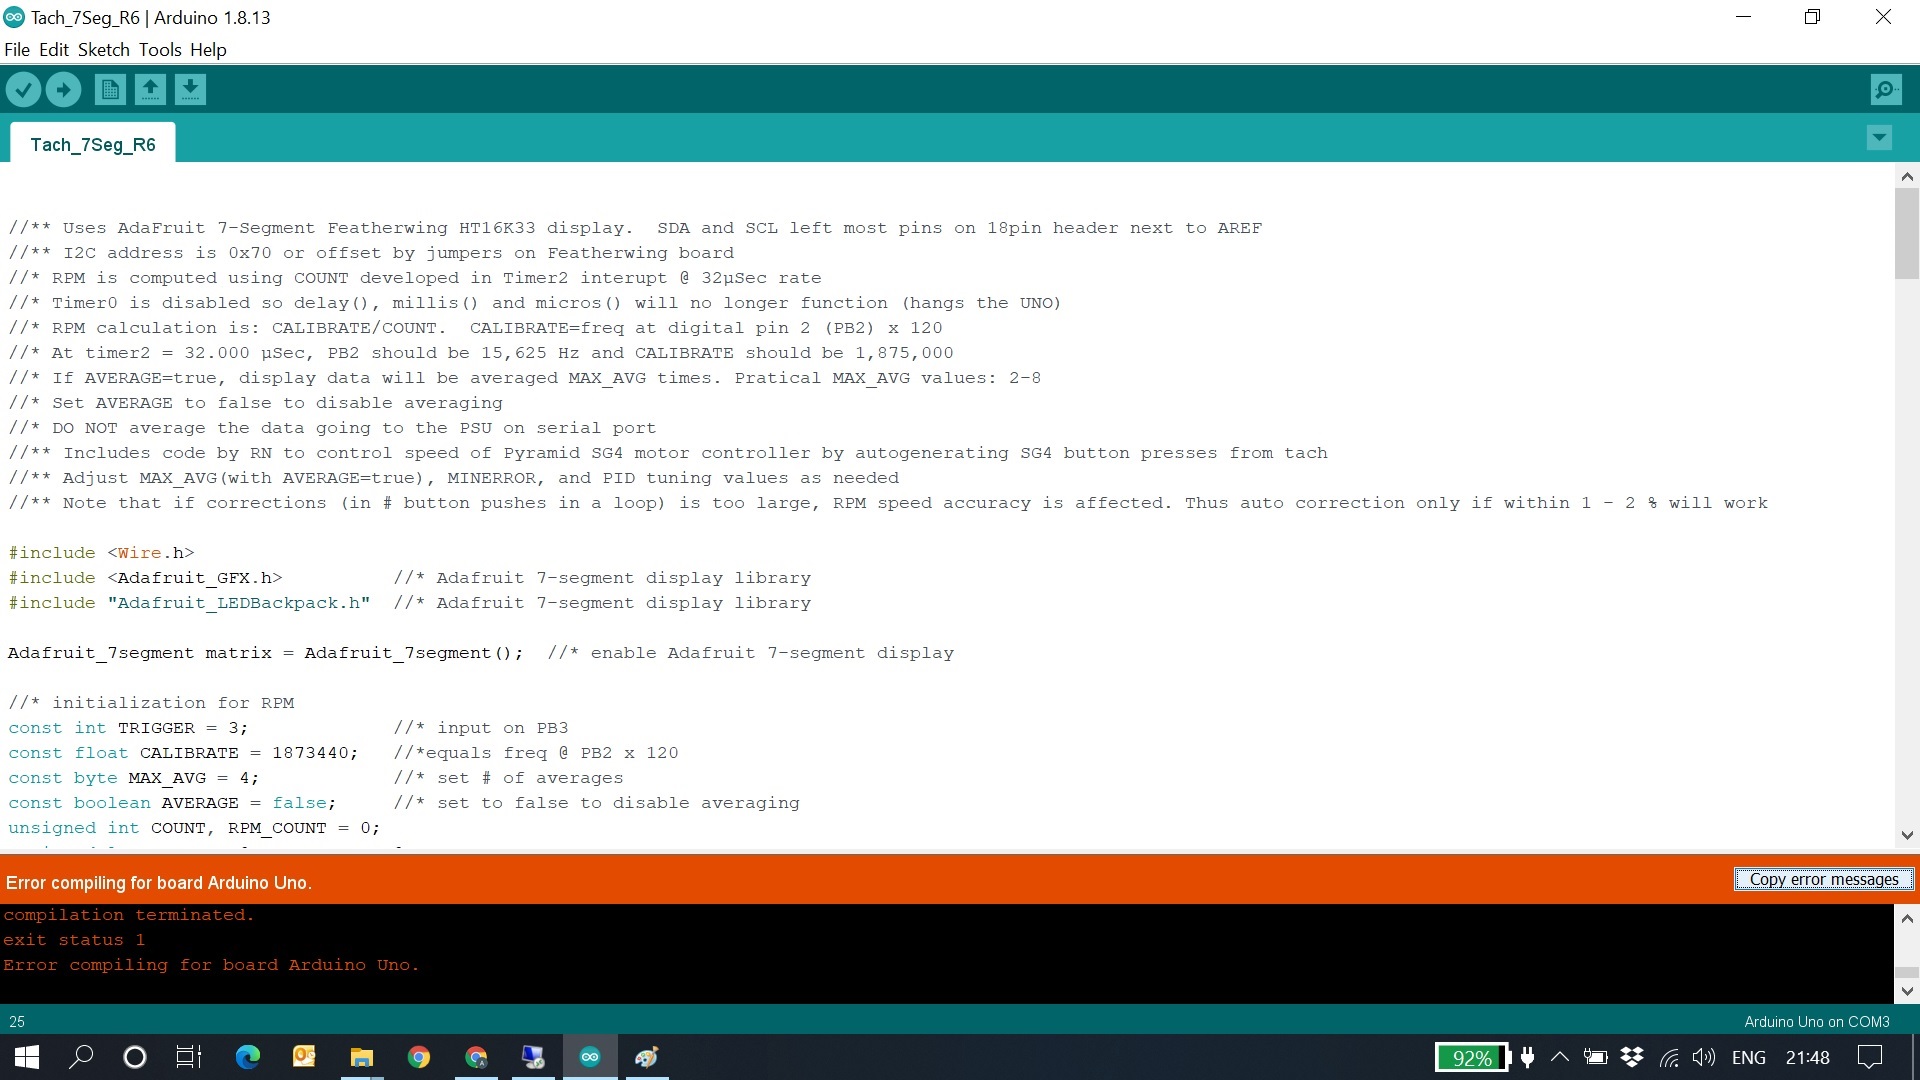Click the line number 25 indicator
The height and width of the screenshot is (1080, 1920).
pyautogui.click(x=17, y=1021)
